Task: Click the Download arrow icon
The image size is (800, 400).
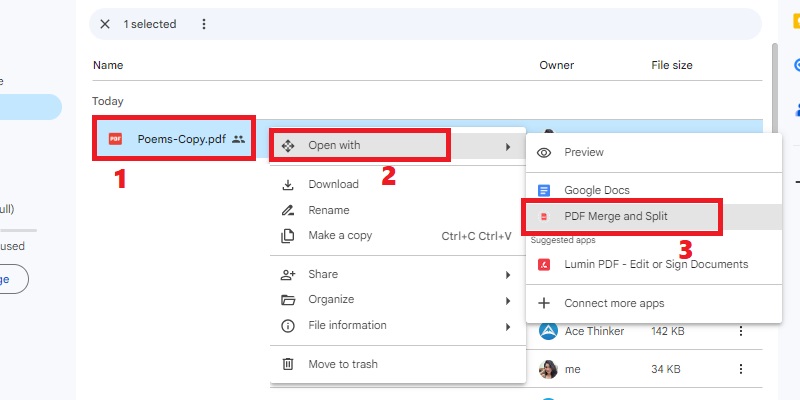Action: pyautogui.click(x=288, y=185)
